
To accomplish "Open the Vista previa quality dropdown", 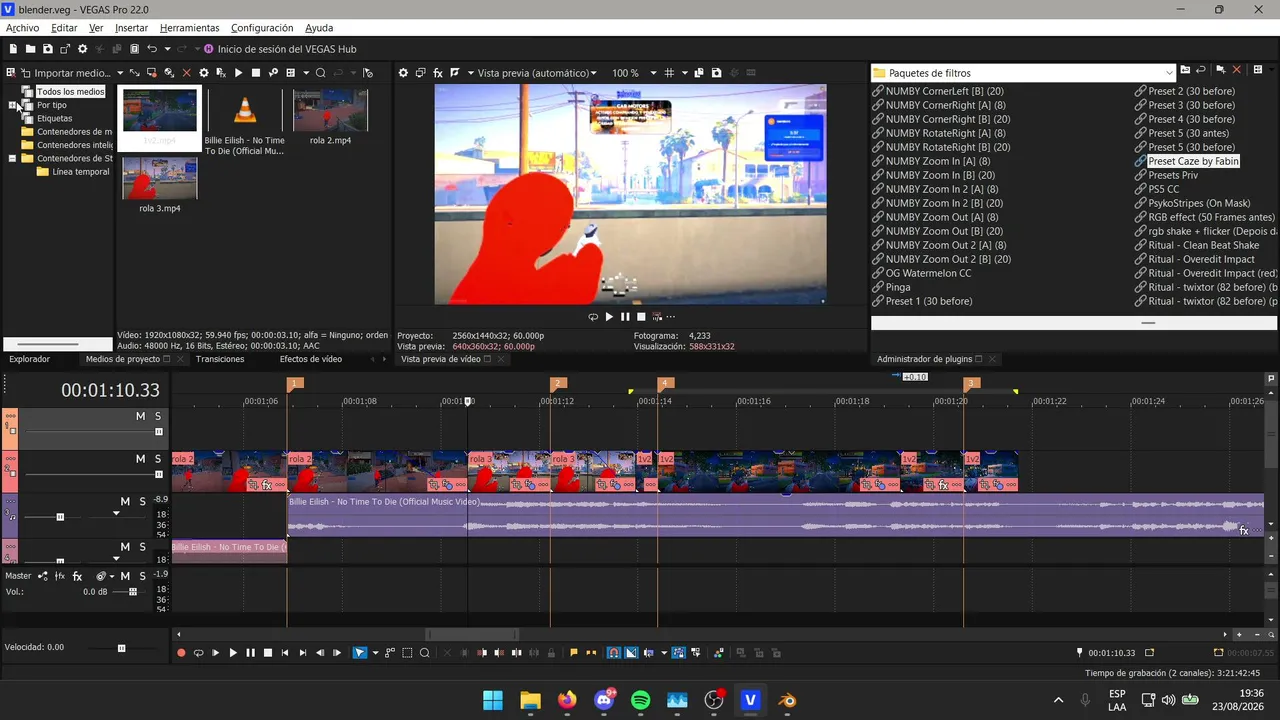I will pos(593,73).
